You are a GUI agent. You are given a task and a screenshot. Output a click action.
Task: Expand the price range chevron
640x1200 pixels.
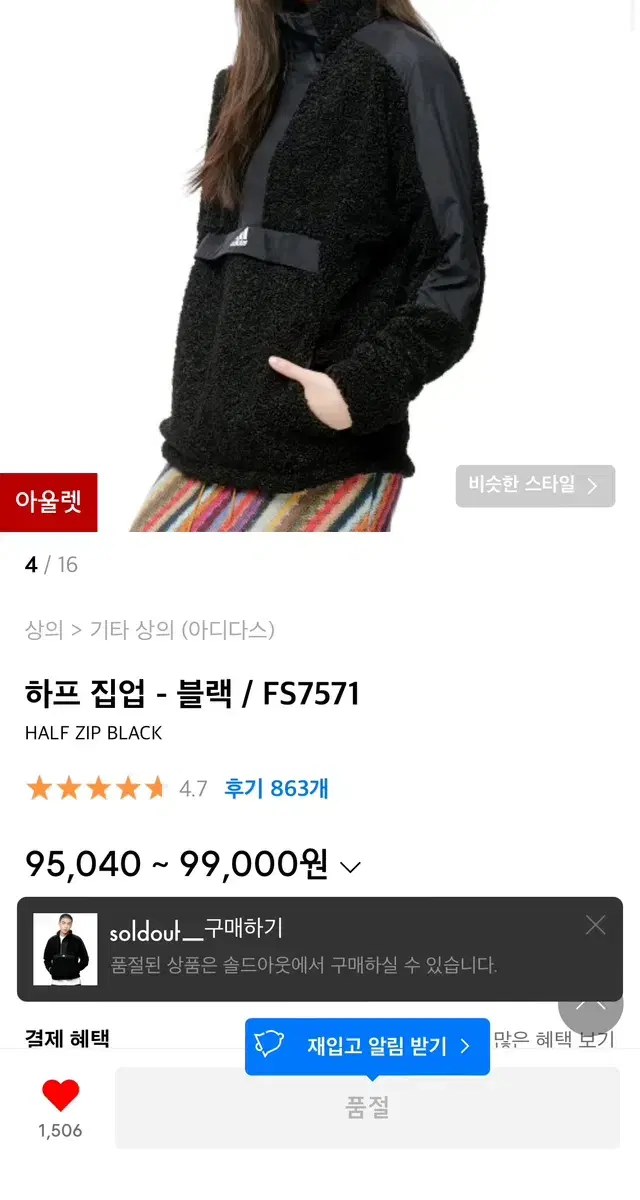(350, 867)
